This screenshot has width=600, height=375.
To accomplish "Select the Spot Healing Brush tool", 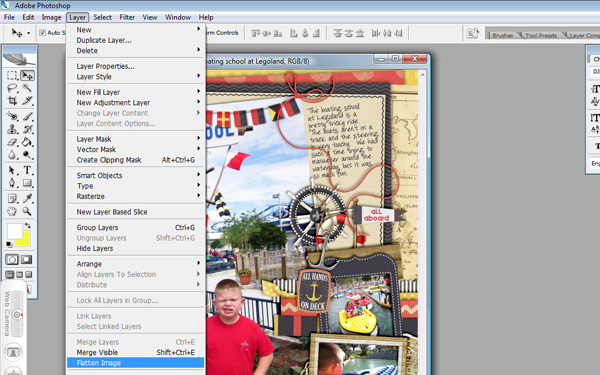I will tap(12, 116).
